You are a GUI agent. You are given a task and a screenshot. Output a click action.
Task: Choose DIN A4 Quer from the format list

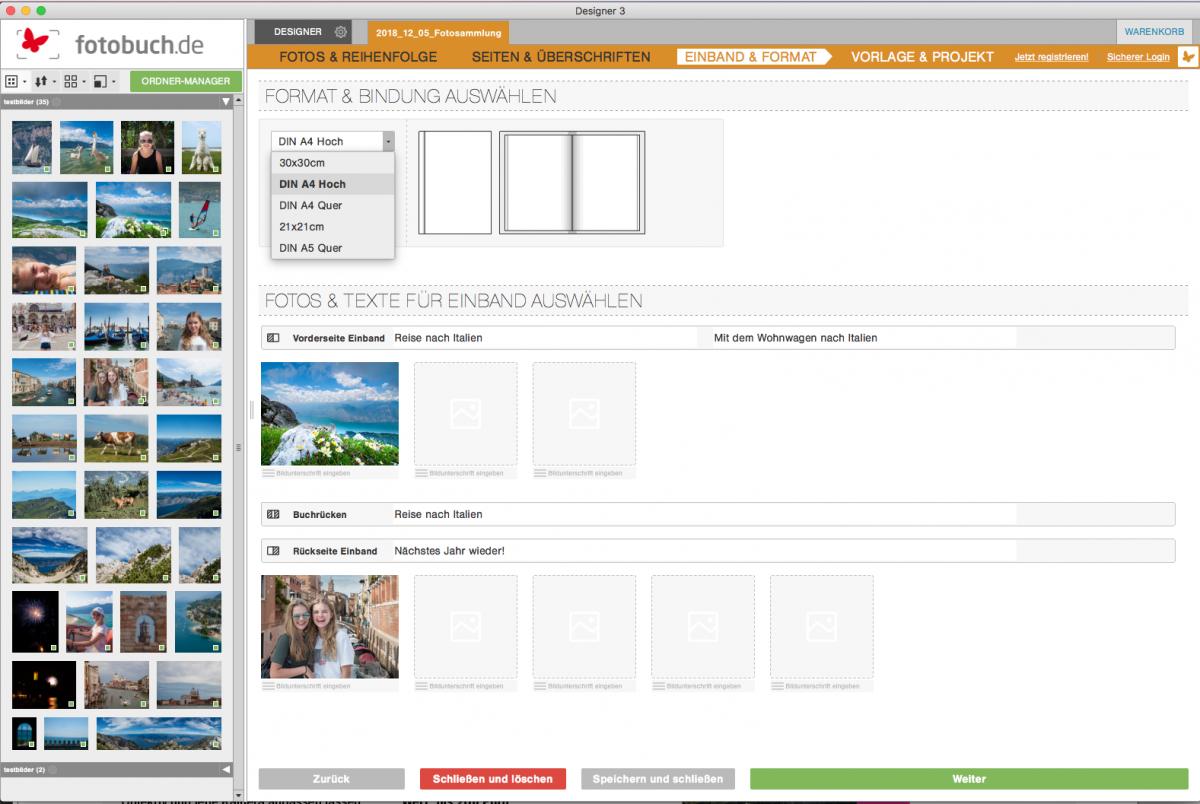point(333,205)
